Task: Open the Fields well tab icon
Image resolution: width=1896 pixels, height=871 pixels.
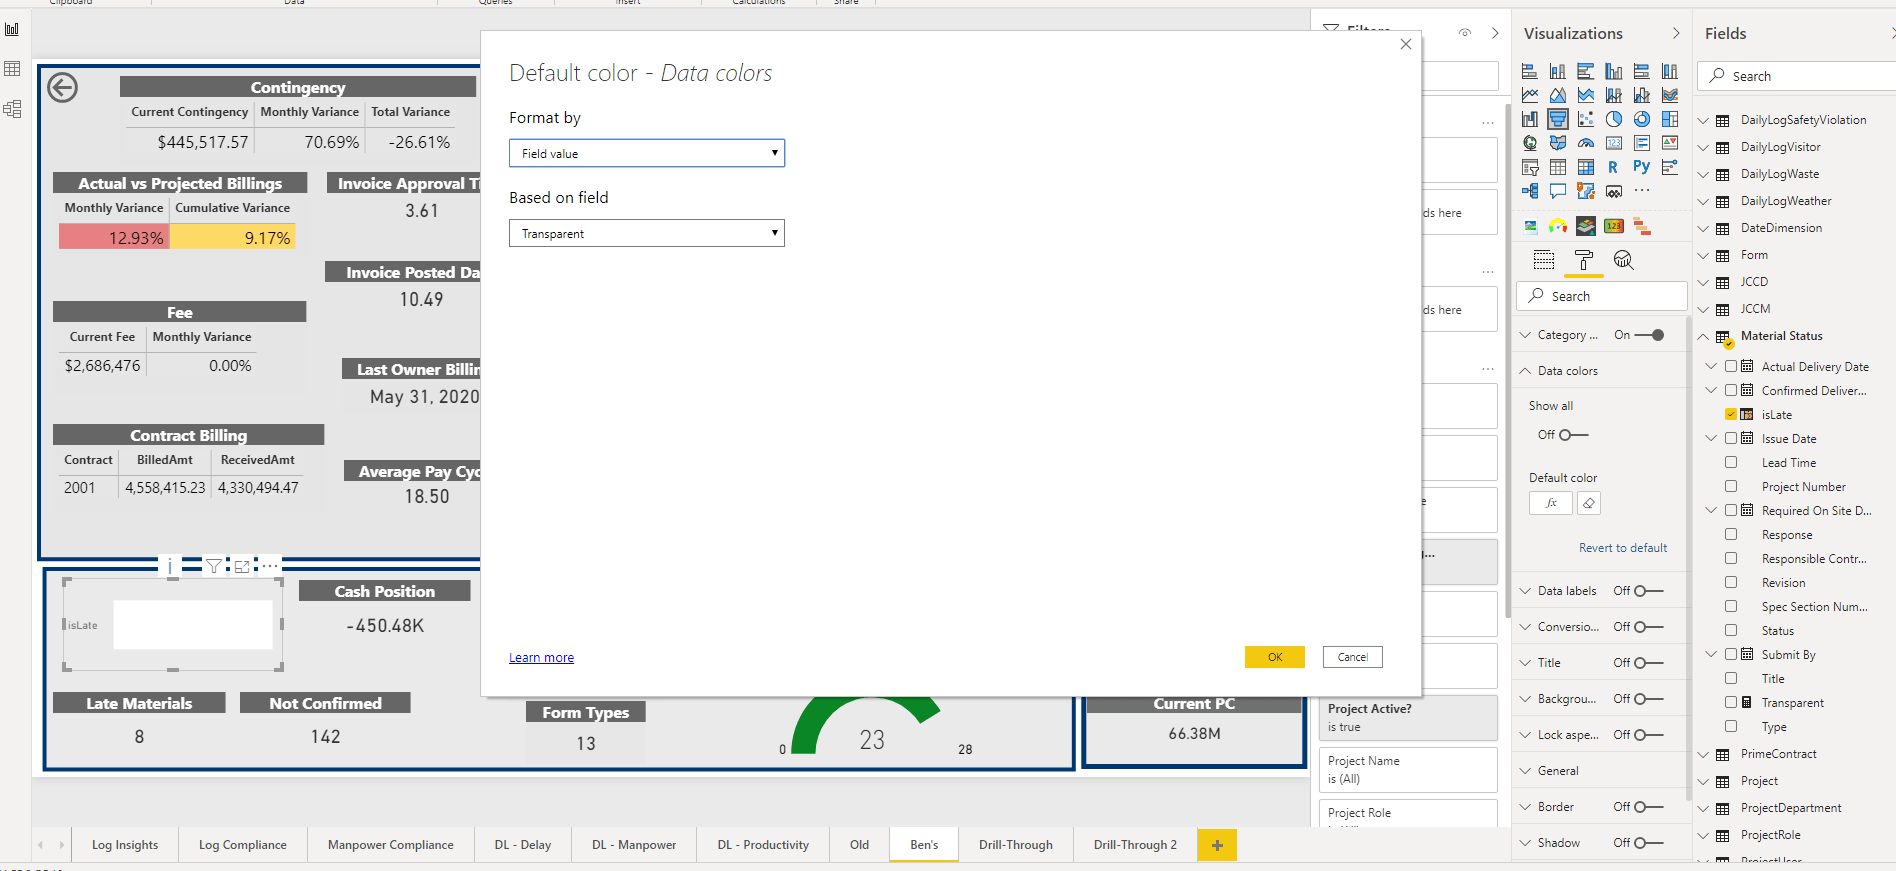Action: 1544,260
